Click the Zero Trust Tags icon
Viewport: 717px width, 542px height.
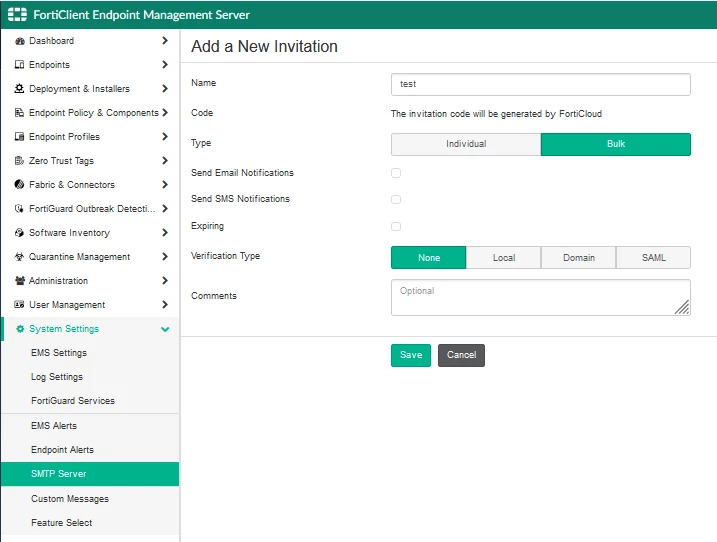(19, 161)
